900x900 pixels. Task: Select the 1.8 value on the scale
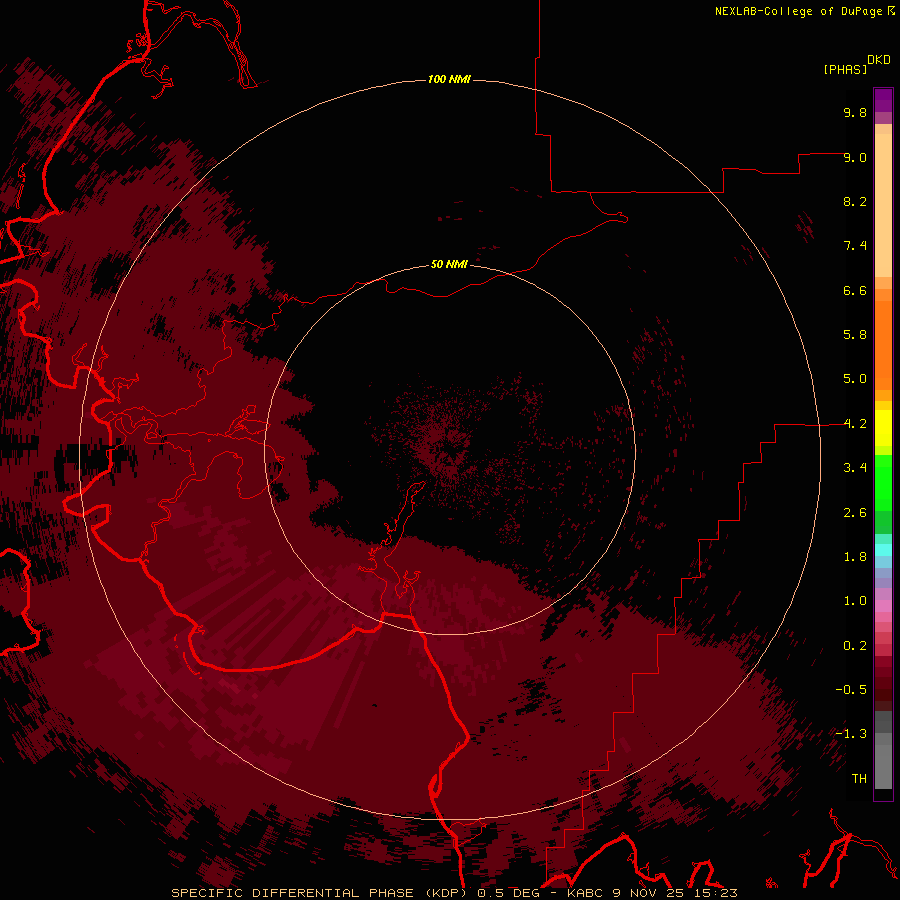[x=855, y=557]
